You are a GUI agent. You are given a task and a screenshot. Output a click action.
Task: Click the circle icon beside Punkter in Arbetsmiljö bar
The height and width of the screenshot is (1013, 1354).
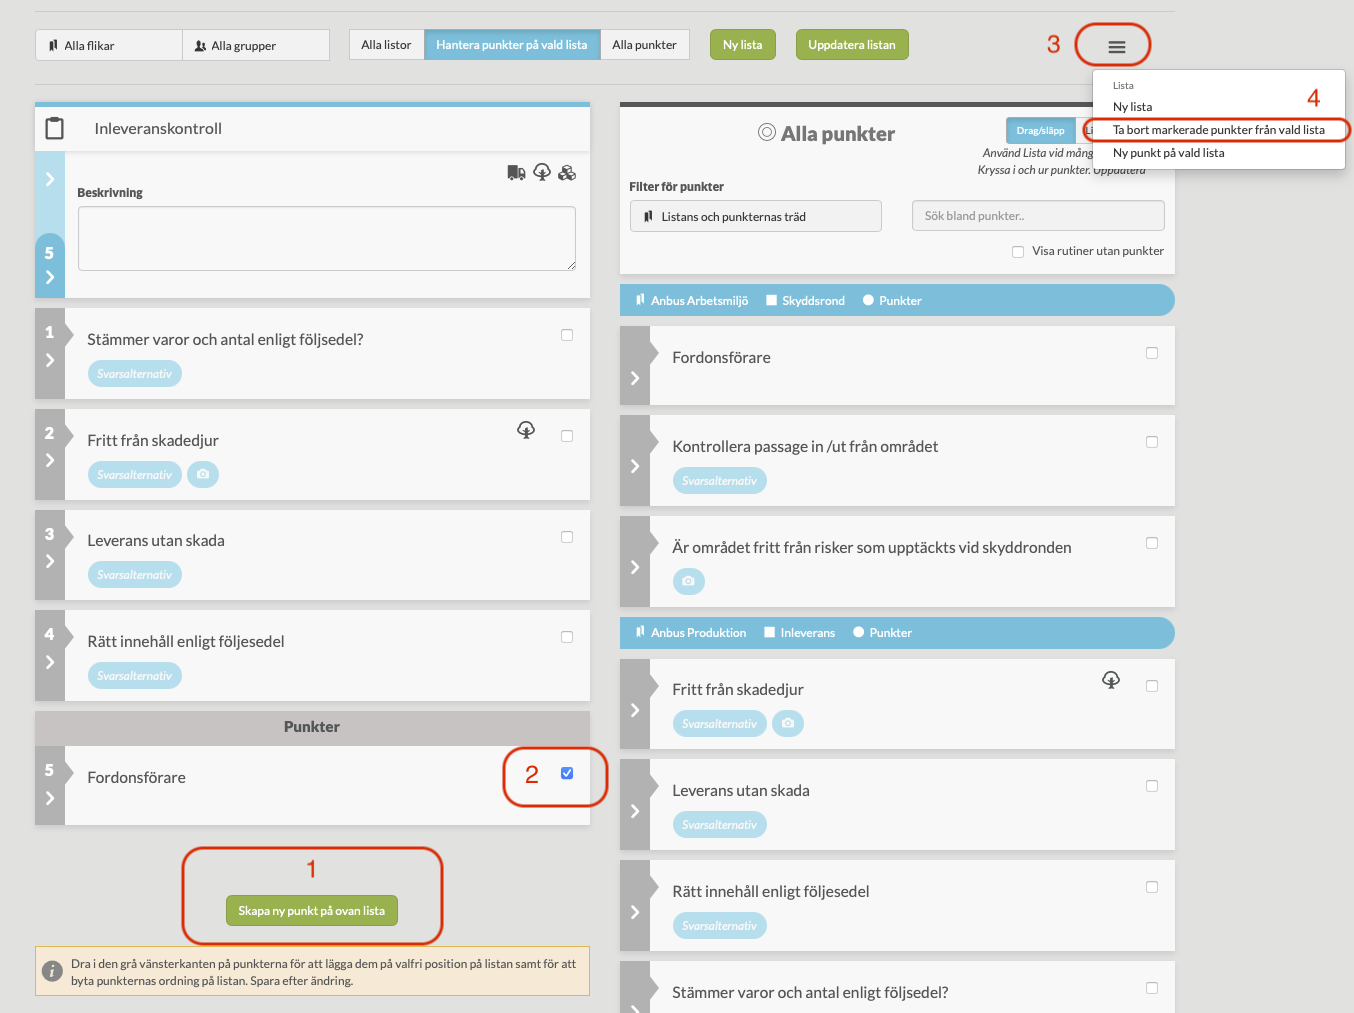click(x=868, y=300)
